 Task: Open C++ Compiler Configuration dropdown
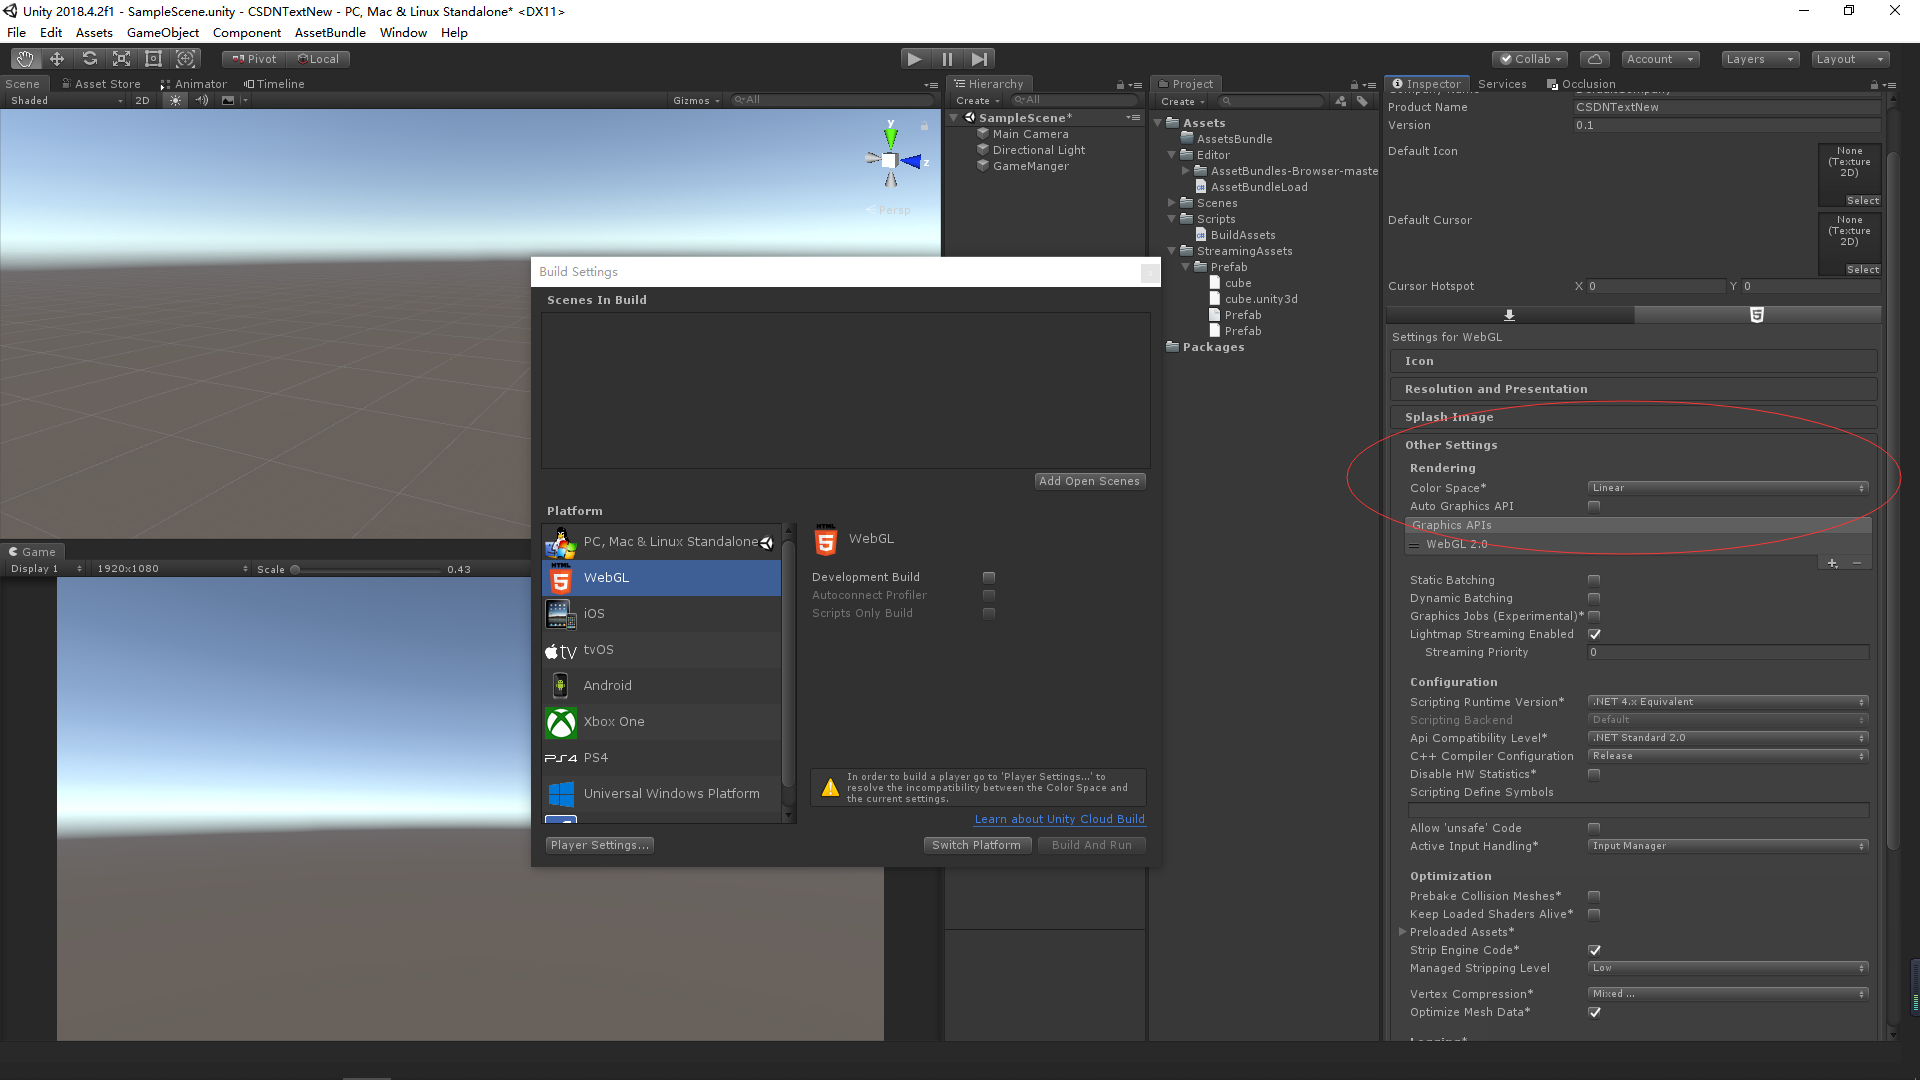click(x=1728, y=756)
